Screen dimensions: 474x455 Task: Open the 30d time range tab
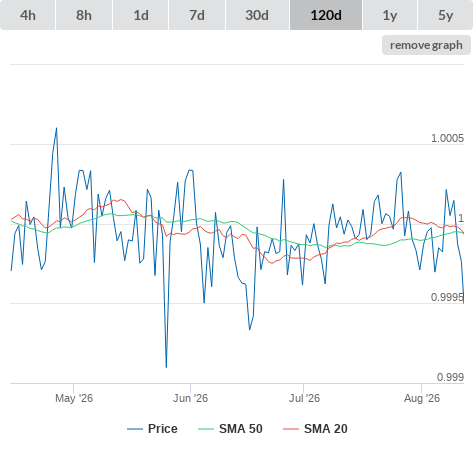click(x=257, y=15)
